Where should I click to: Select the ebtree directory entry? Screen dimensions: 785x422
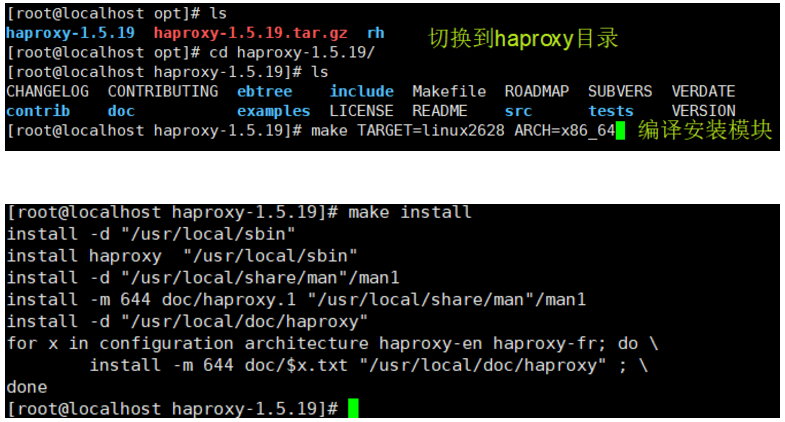click(264, 92)
